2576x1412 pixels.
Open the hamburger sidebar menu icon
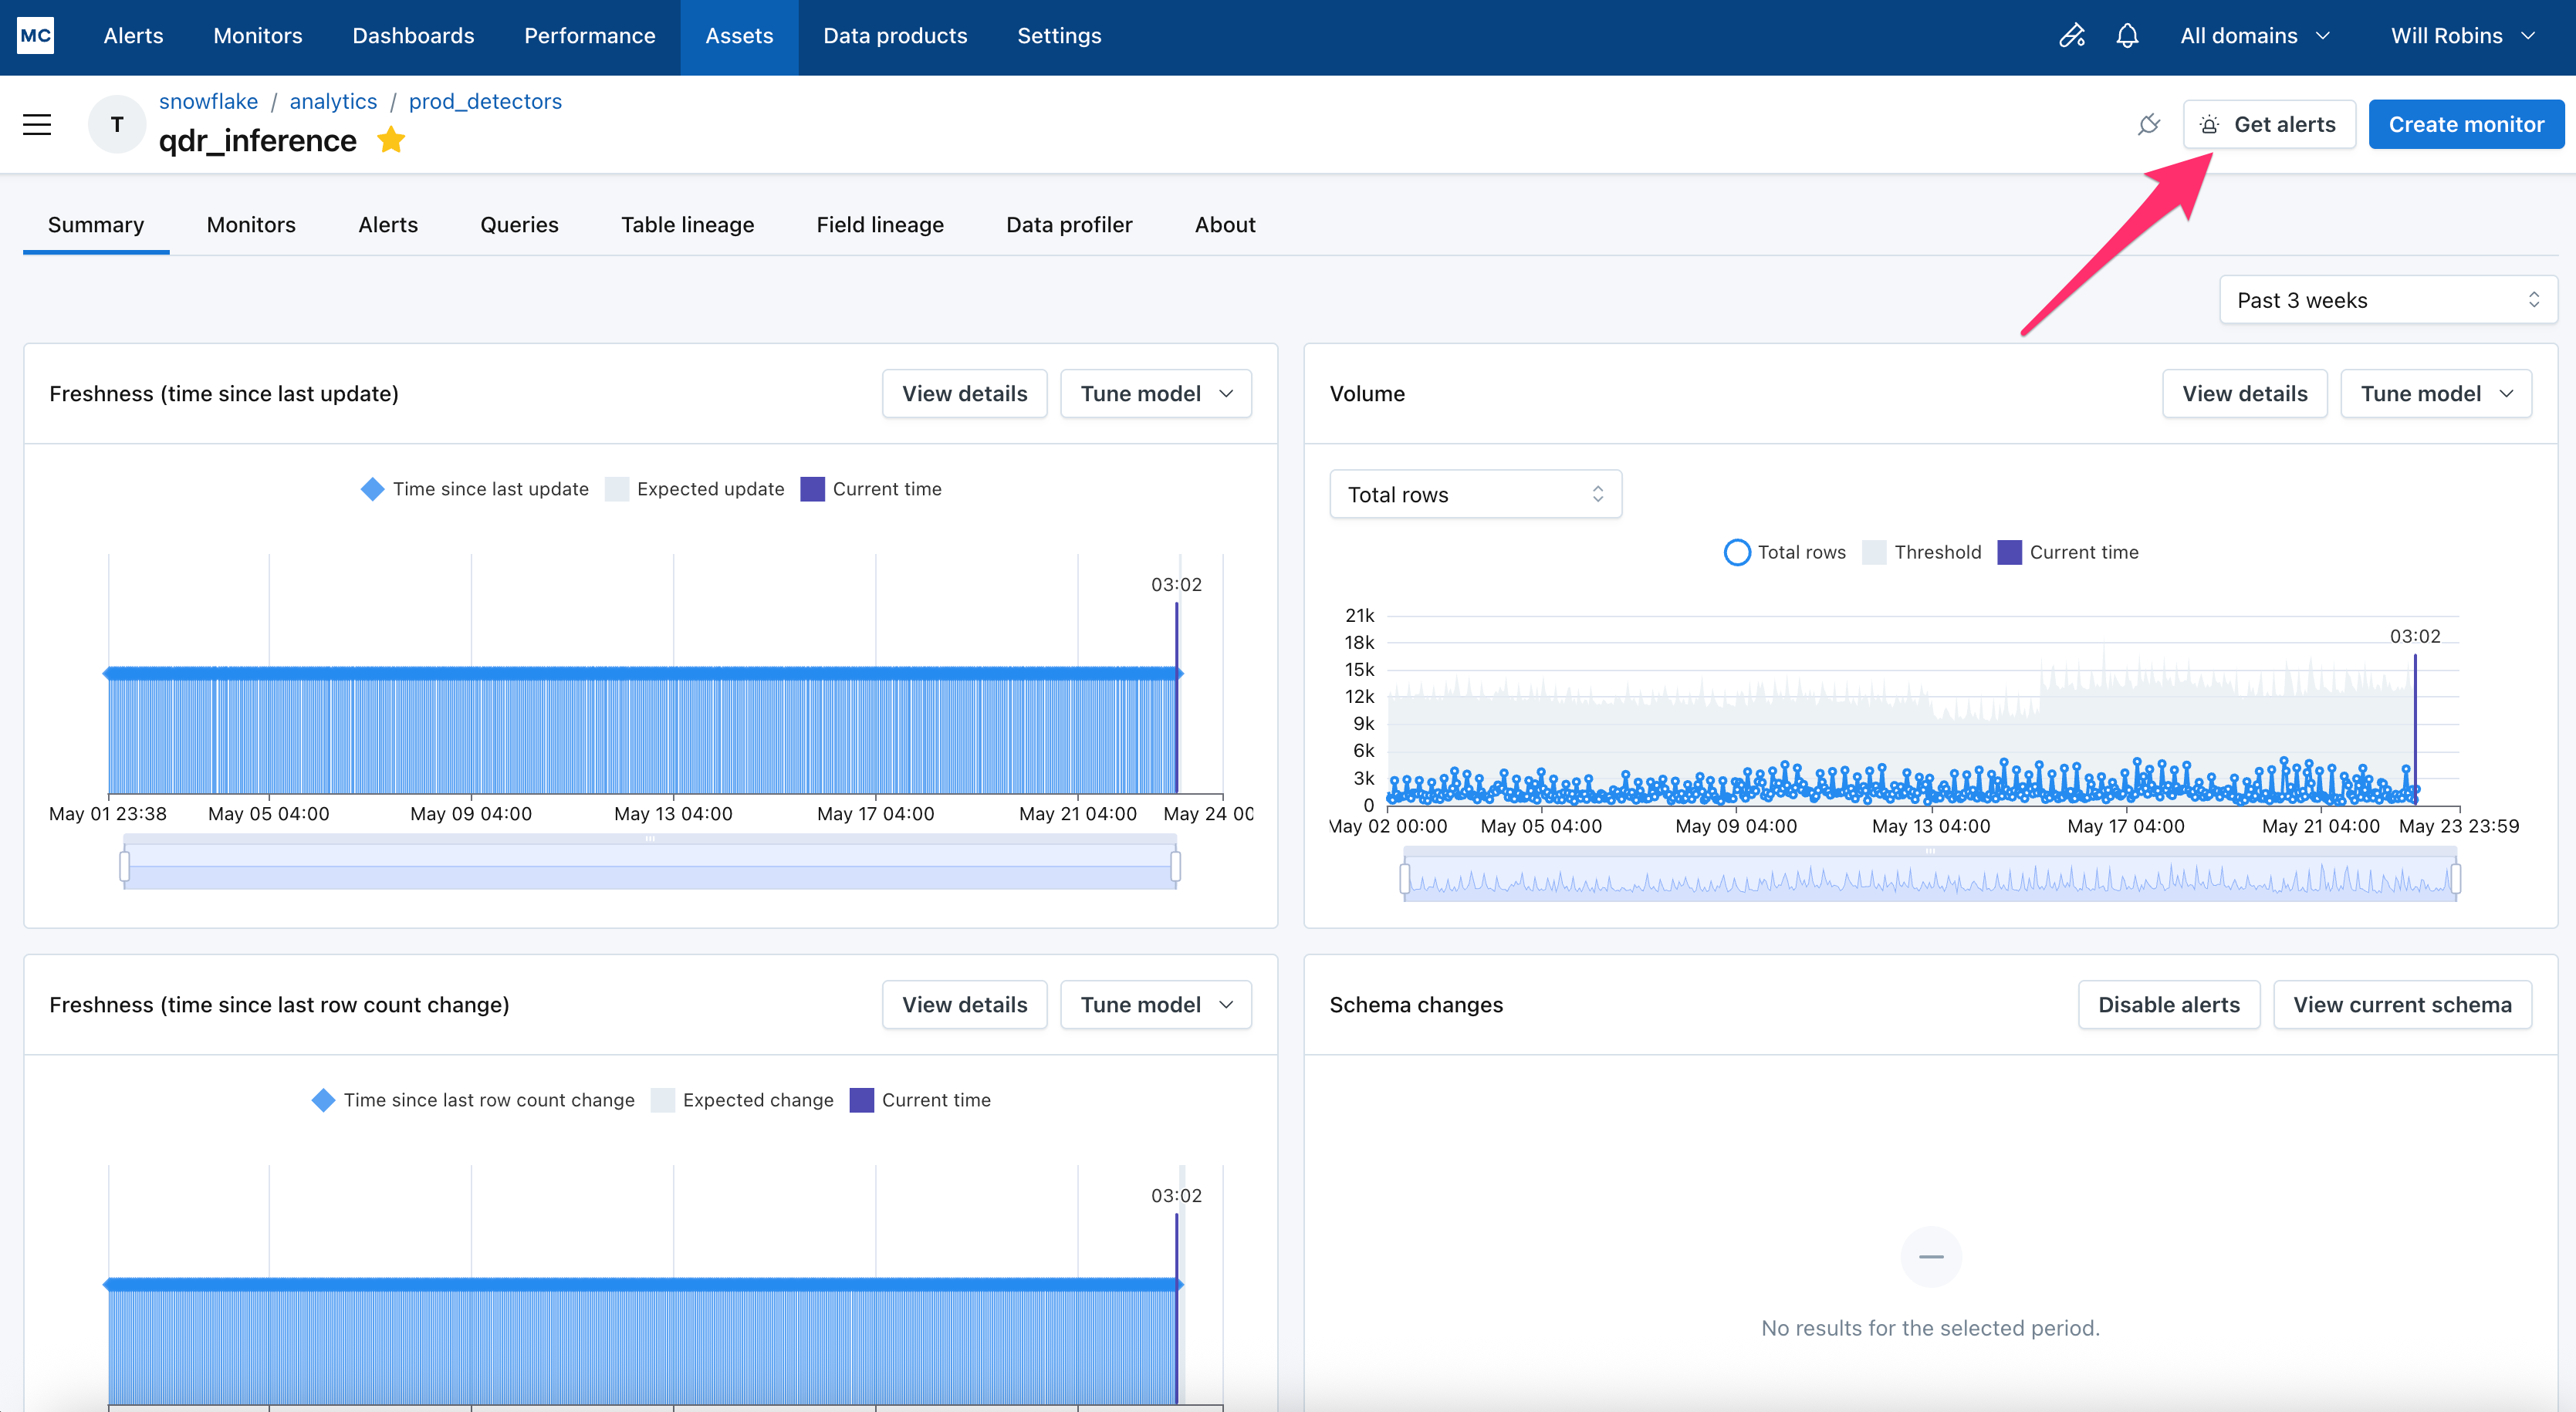(37, 125)
